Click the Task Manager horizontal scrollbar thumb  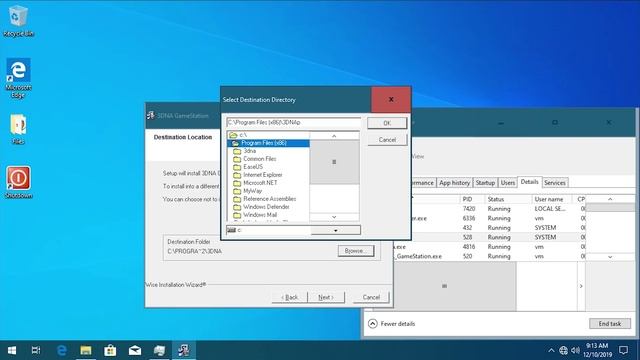(x=444, y=286)
